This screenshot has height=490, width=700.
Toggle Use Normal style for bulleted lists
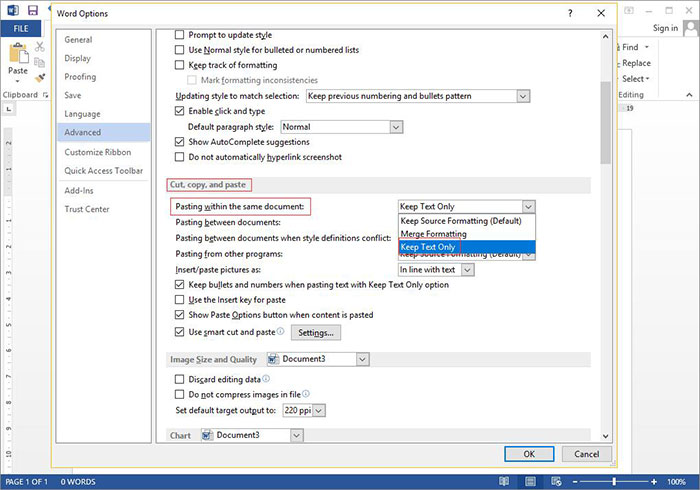tap(179, 50)
